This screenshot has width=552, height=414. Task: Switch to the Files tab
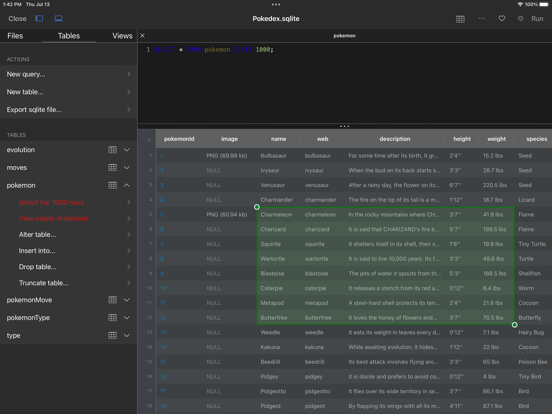coord(15,36)
